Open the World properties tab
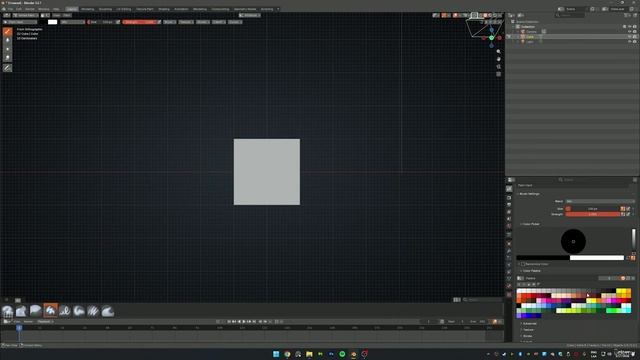Image resolution: width=640 pixels, height=360 pixels. click(x=509, y=226)
